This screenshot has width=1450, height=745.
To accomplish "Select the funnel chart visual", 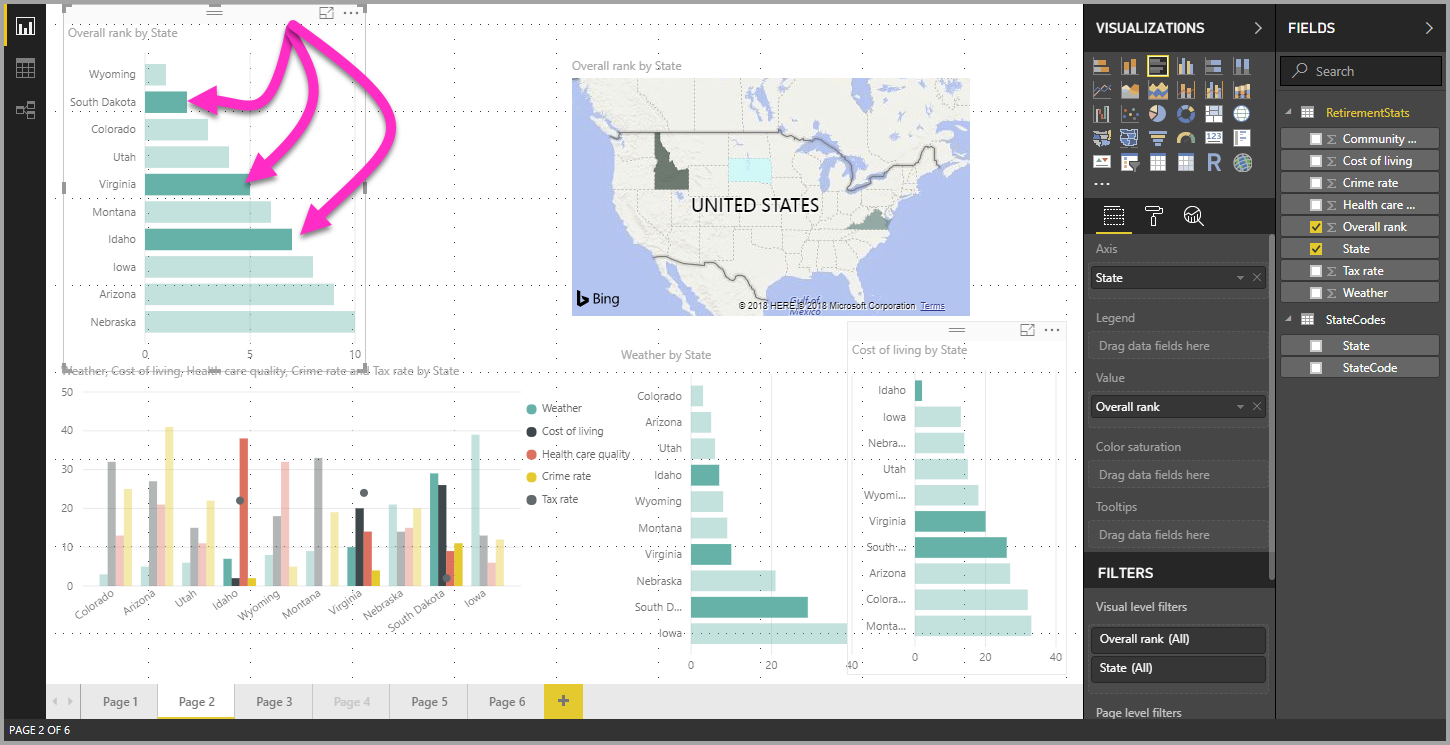I will click(x=1158, y=137).
